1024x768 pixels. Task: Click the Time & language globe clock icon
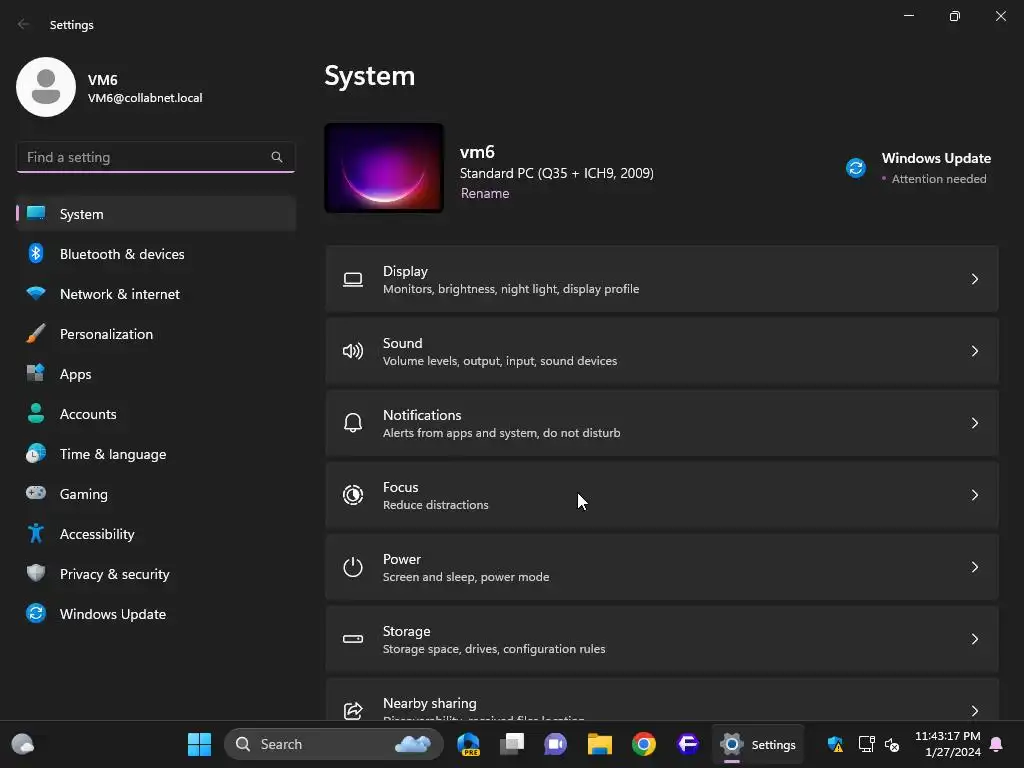click(36, 453)
